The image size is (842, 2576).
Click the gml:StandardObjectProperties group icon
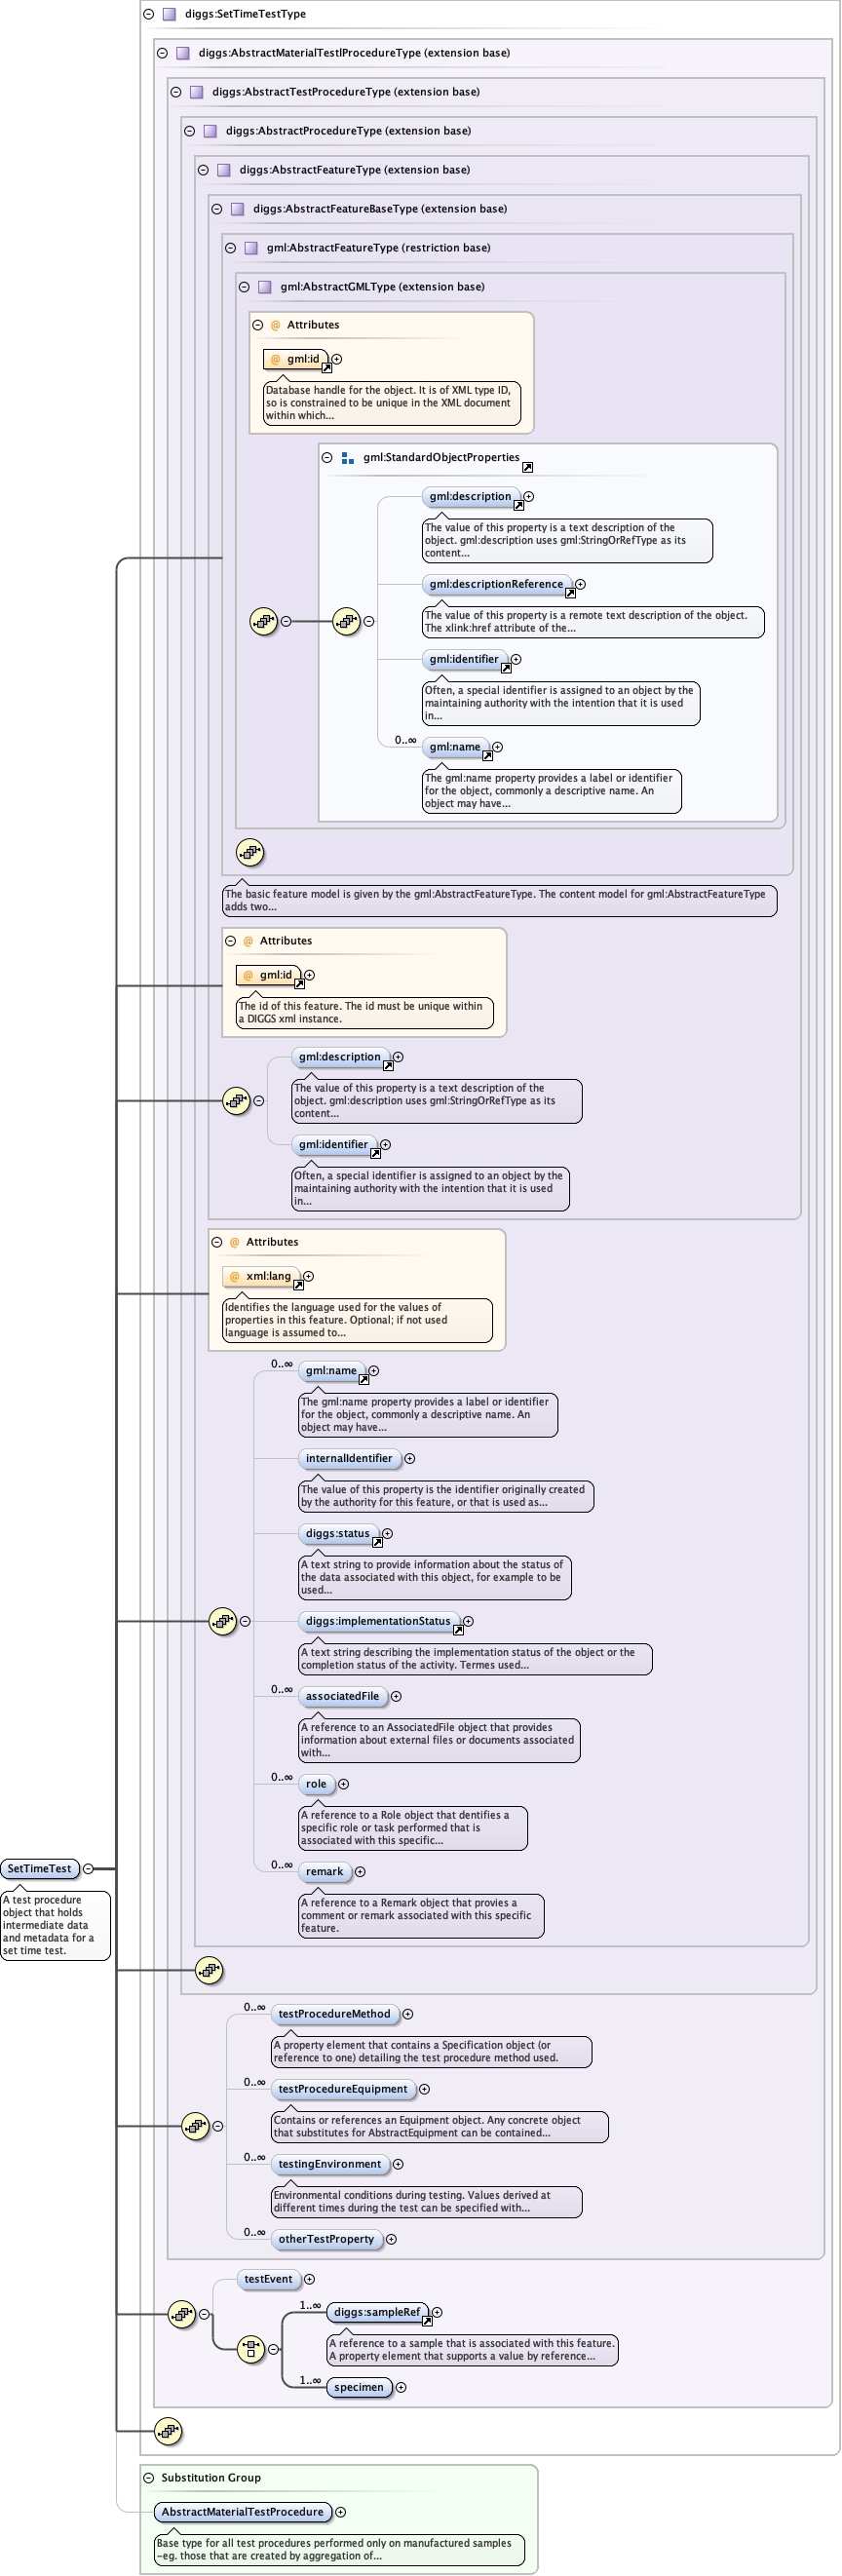[347, 458]
